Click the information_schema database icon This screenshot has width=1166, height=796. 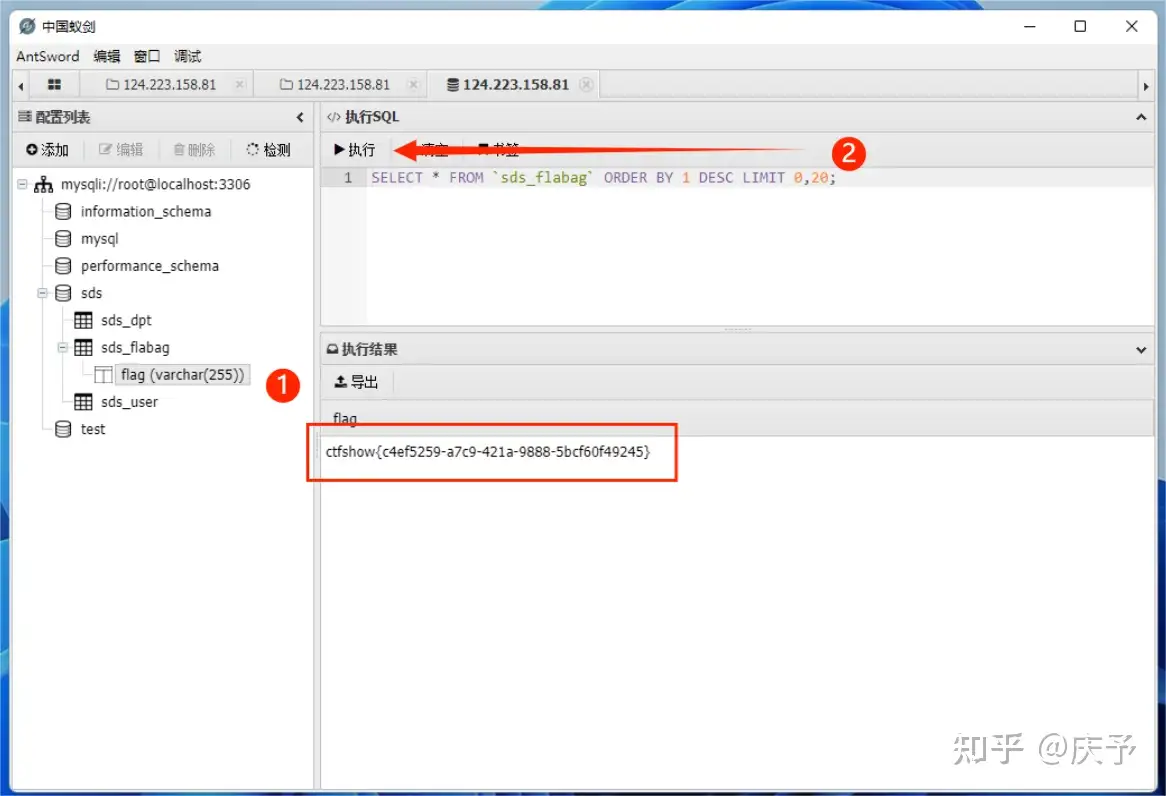point(63,211)
